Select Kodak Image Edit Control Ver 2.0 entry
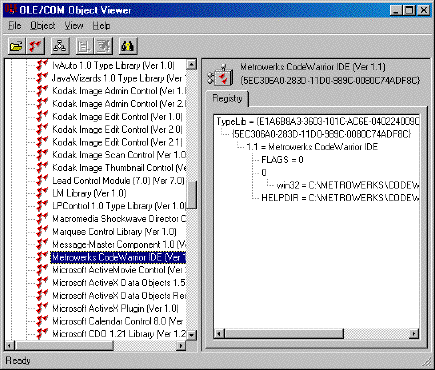The image size is (435, 370). tap(117, 129)
